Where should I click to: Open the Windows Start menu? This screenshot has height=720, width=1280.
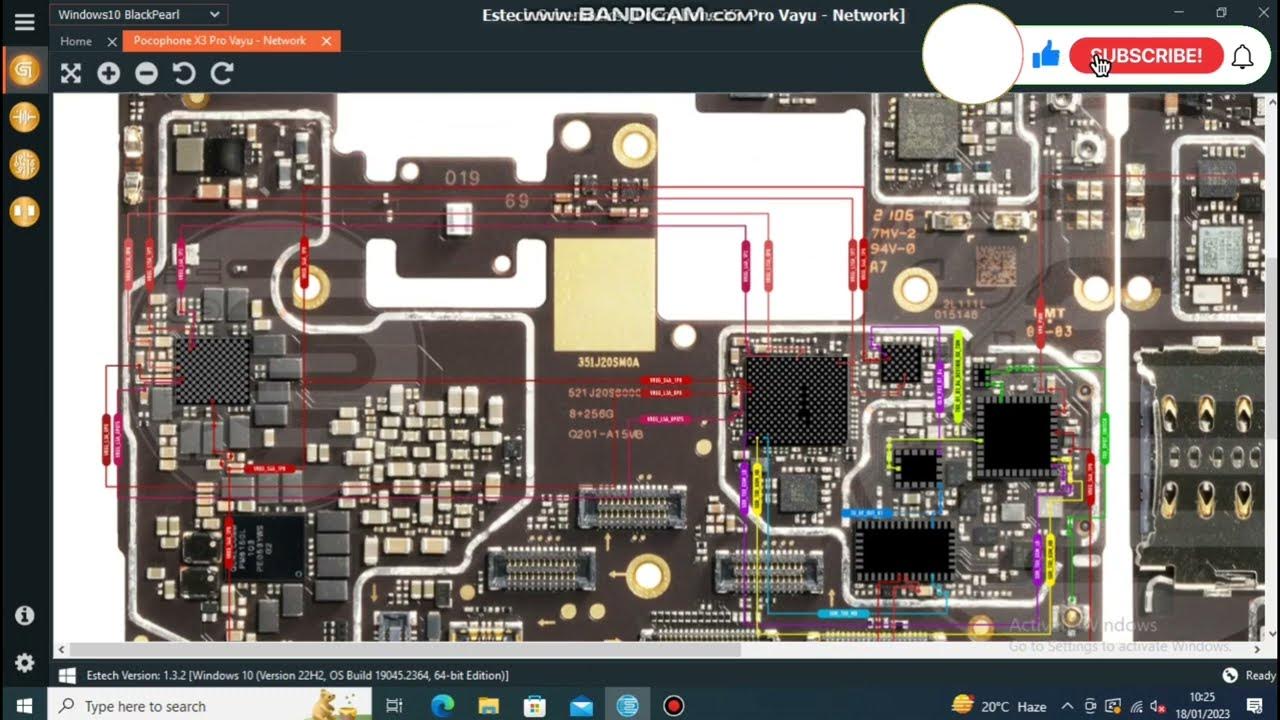24,706
